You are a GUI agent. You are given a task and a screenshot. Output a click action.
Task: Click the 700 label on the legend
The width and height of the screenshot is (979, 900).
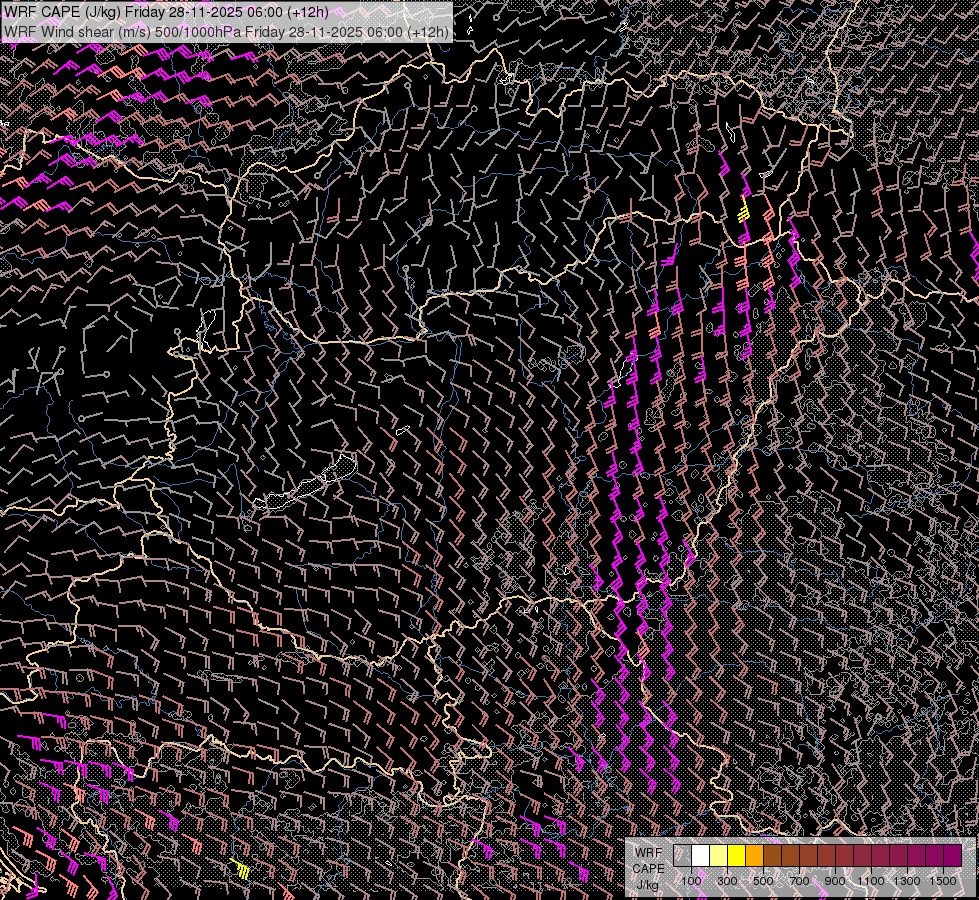point(799,881)
